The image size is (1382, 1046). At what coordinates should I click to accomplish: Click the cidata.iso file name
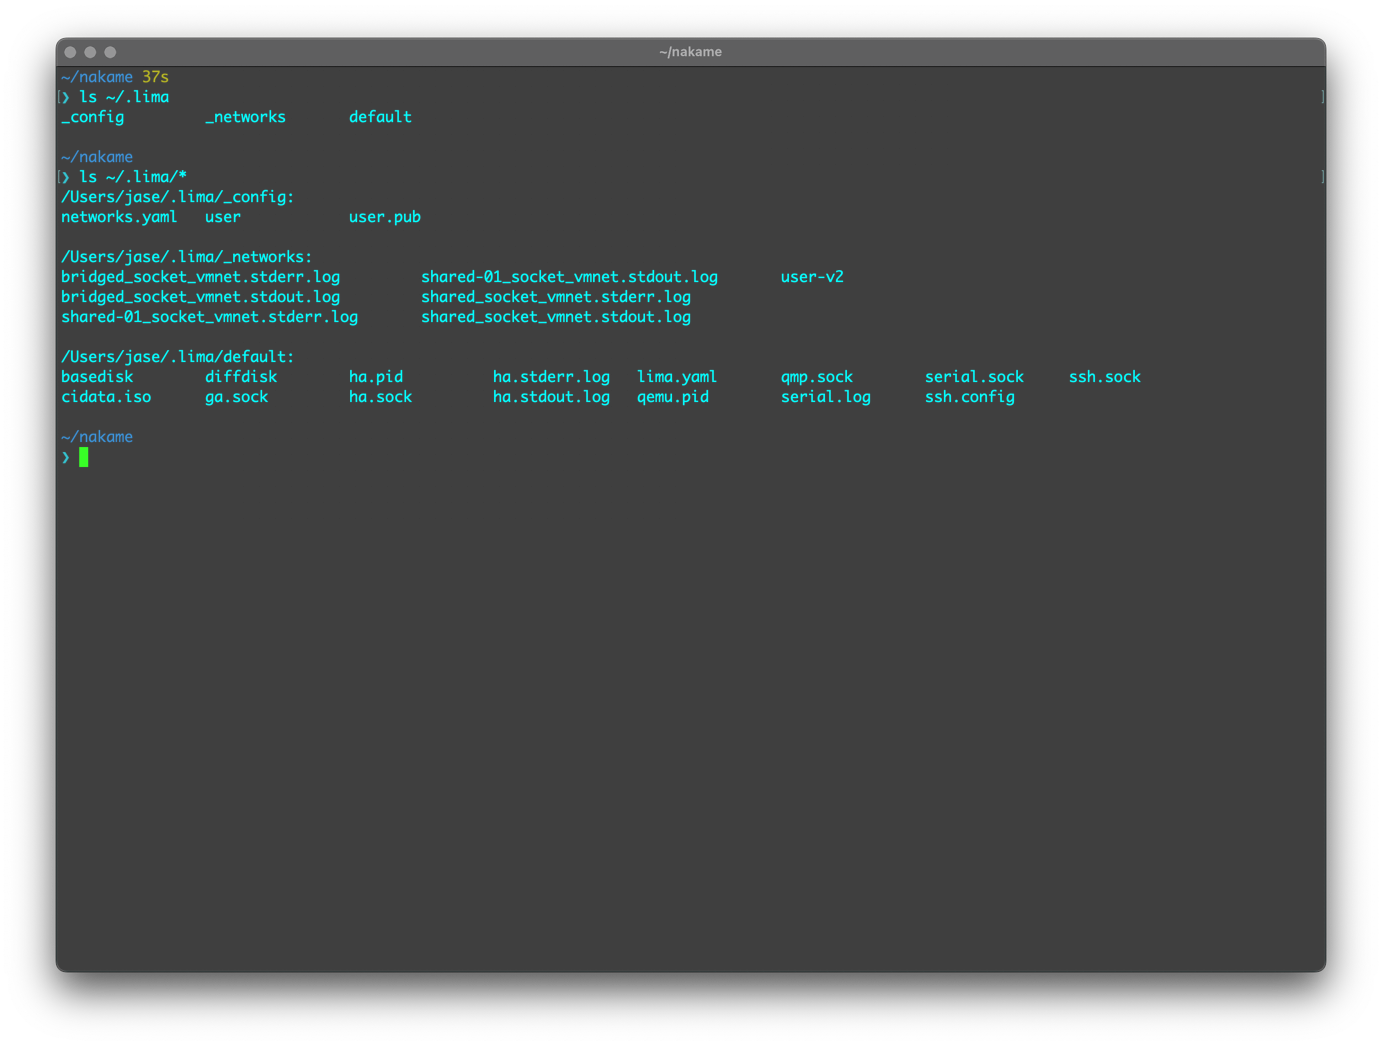(106, 397)
